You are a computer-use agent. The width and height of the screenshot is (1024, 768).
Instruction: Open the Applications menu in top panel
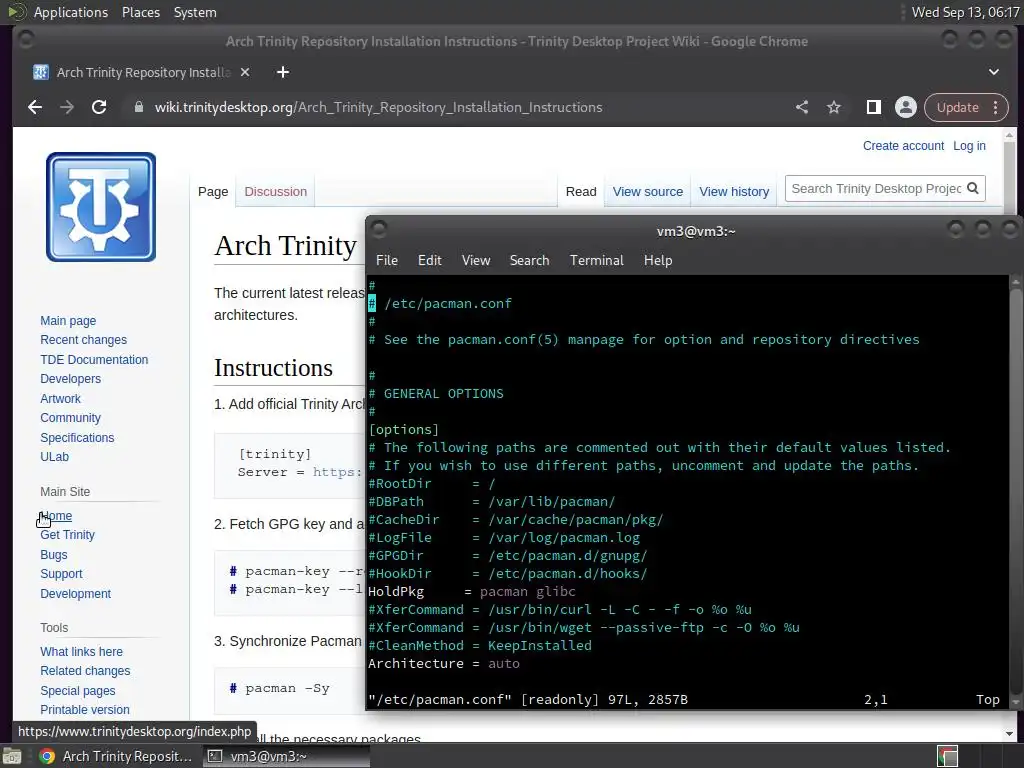click(71, 12)
